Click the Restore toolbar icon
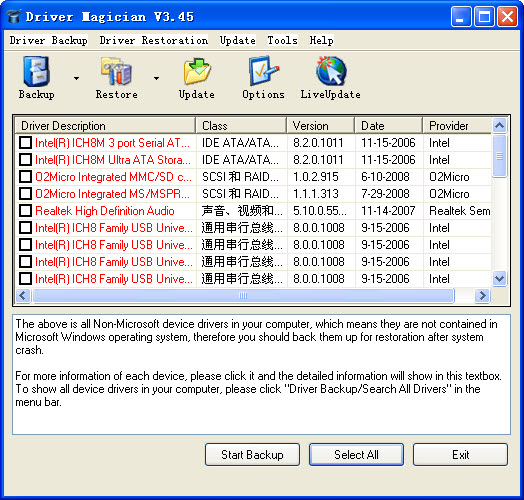This screenshot has height=500, width=524. [x=116, y=71]
